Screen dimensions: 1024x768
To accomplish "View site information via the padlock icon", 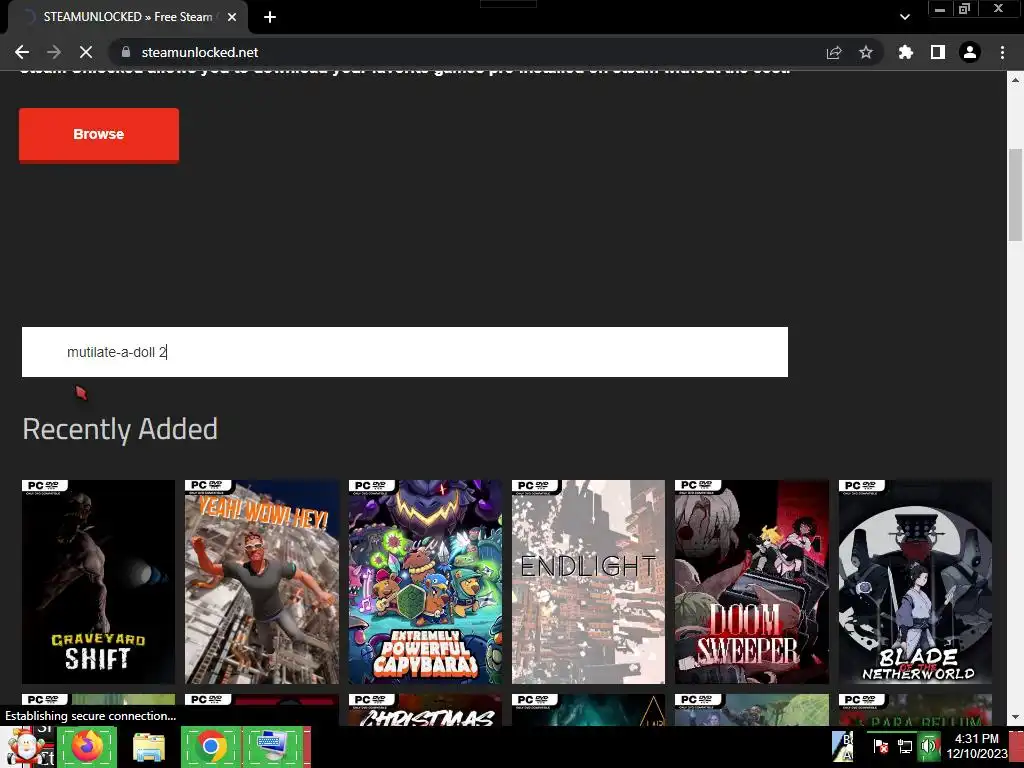I will pyautogui.click(x=126, y=52).
